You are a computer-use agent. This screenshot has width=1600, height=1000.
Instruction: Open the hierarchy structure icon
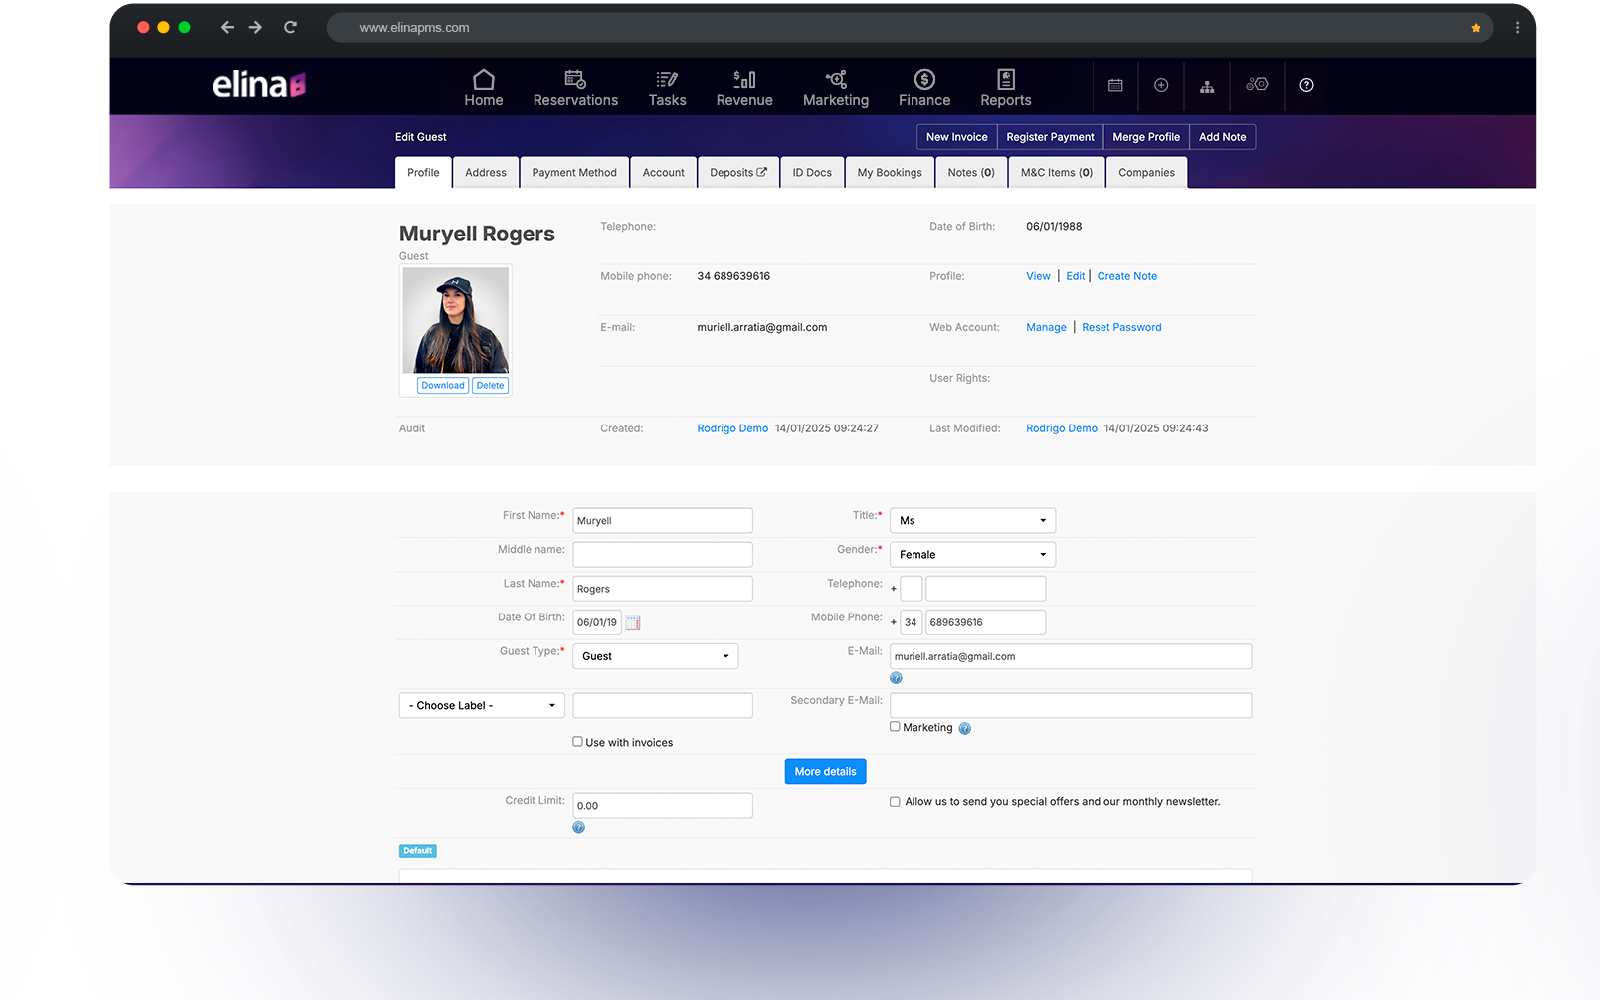point(1207,86)
